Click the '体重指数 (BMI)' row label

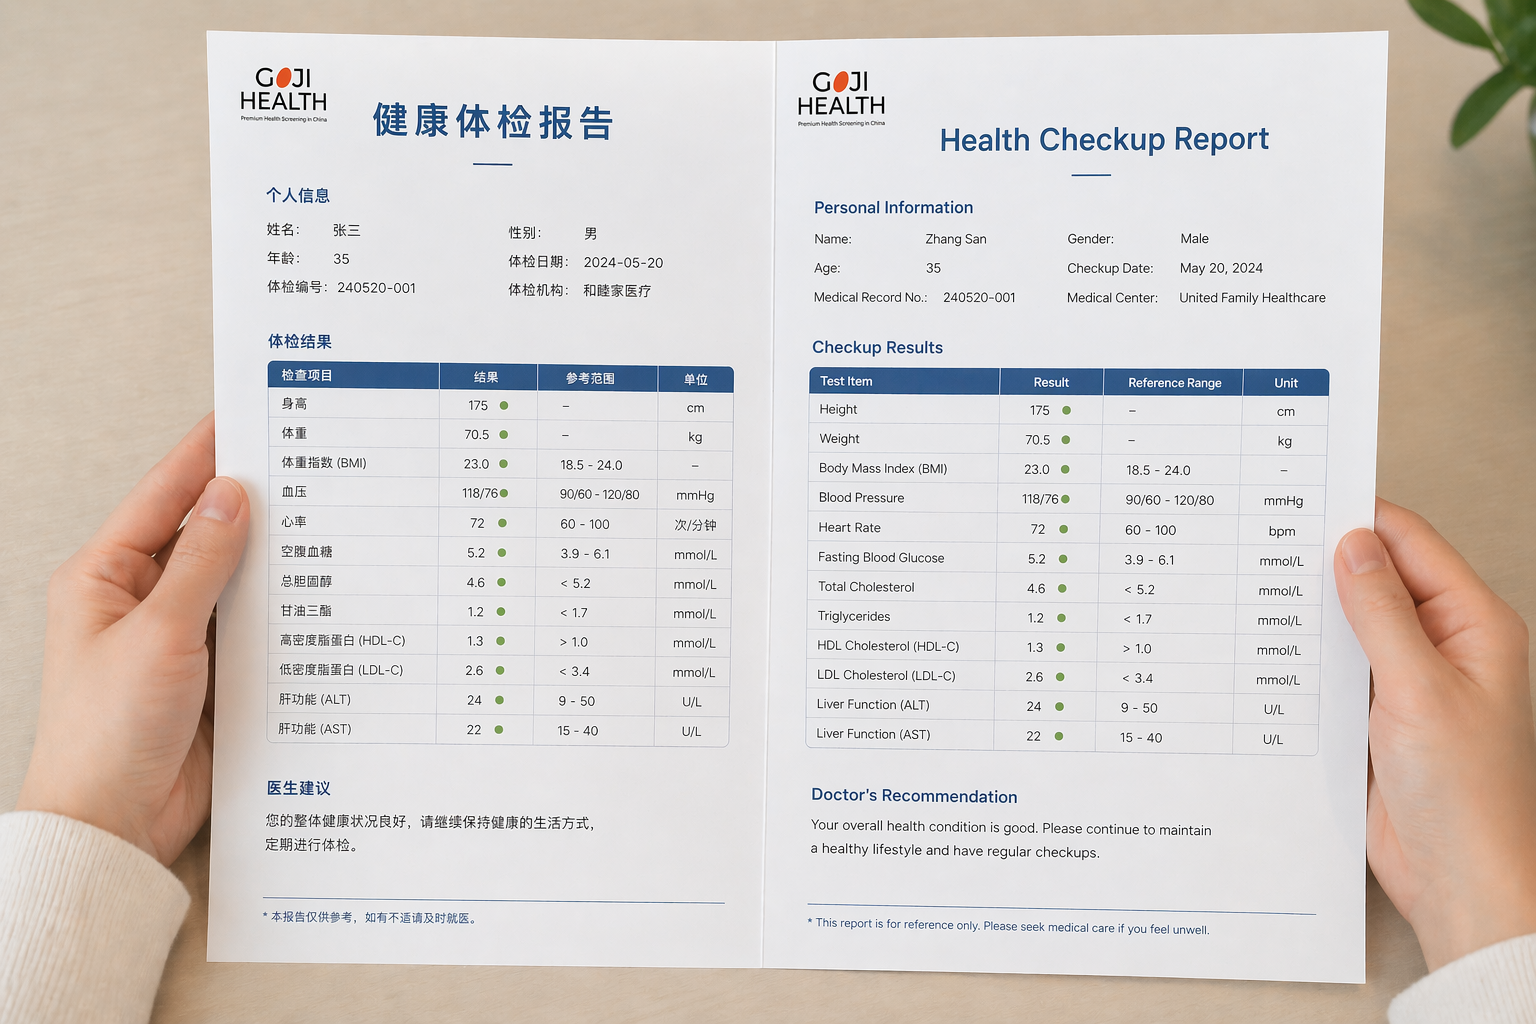[324, 463]
